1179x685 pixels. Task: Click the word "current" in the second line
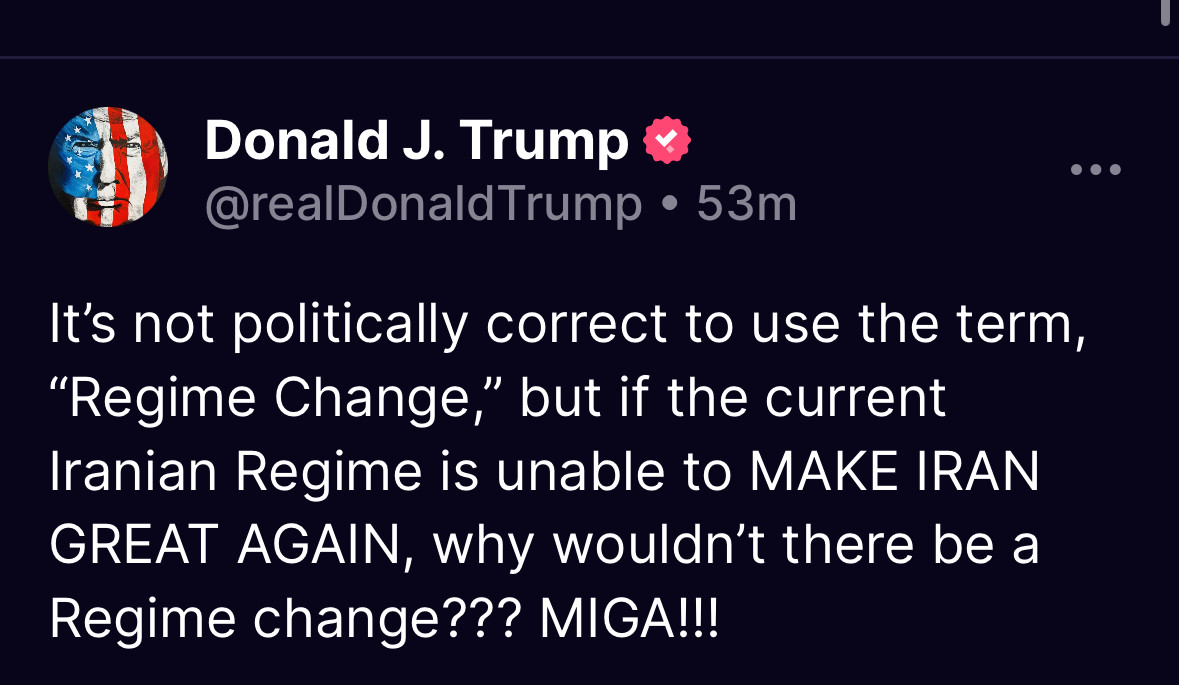[856, 399]
